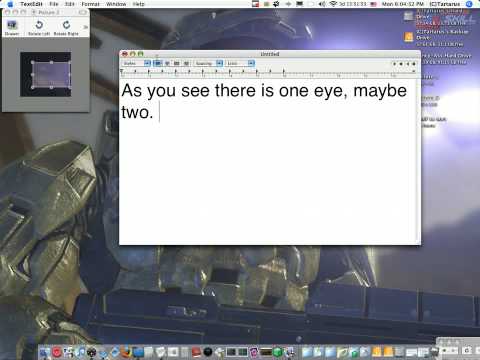Open the Apple menu

tap(10, 4)
